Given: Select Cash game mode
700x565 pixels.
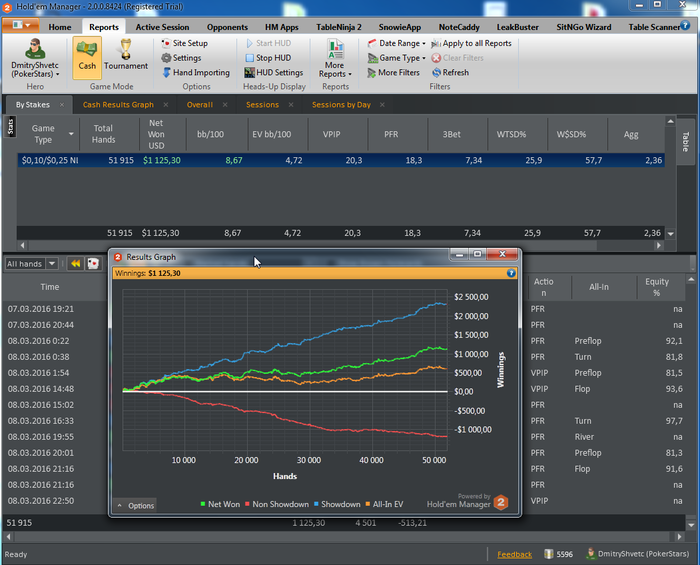Looking at the screenshot, I should tap(87, 58).
